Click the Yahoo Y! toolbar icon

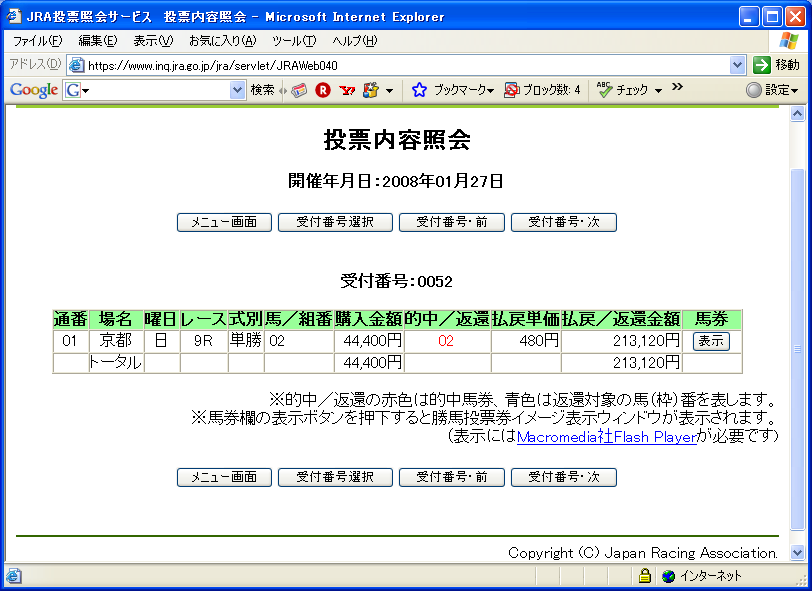point(347,90)
